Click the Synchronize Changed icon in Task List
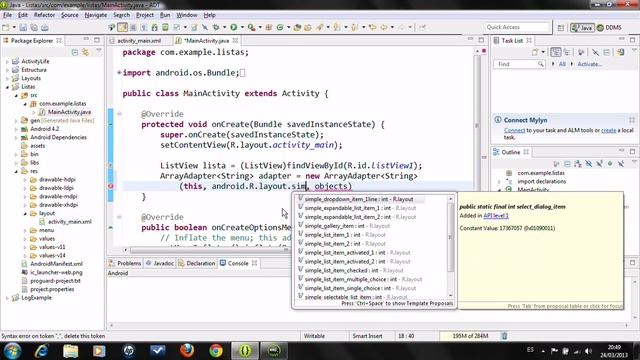This screenshot has height=360, width=640. point(620,52)
